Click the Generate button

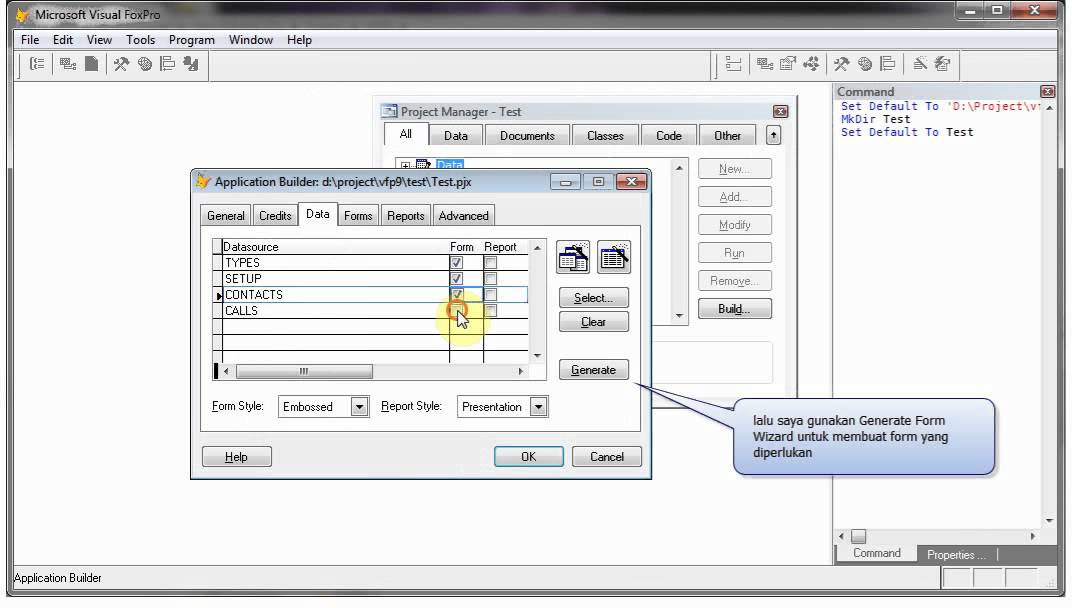[593, 370]
